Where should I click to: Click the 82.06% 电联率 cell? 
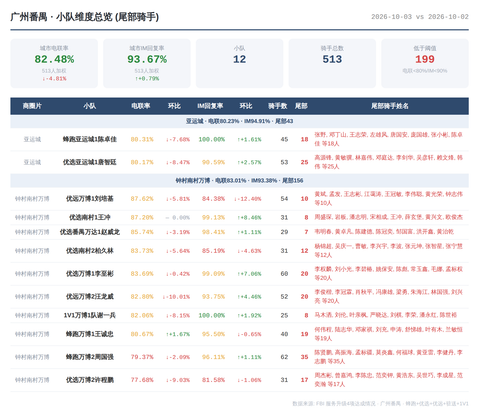(142, 315)
